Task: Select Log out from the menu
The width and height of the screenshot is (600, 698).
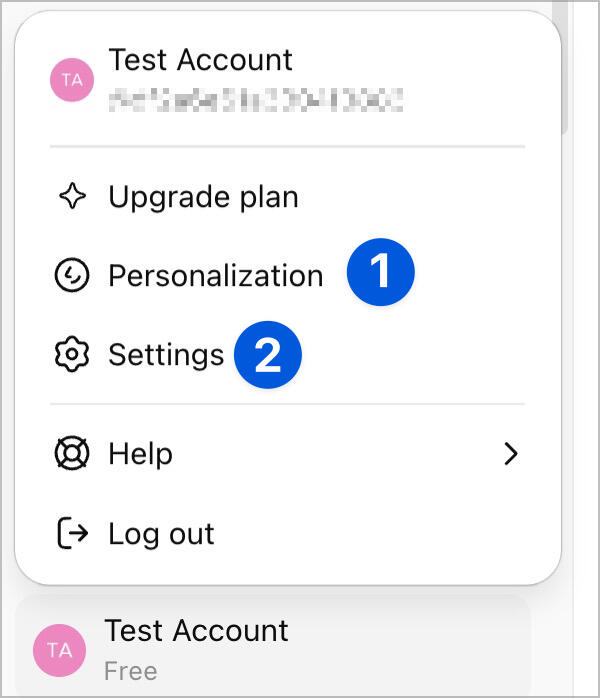Action: click(161, 534)
